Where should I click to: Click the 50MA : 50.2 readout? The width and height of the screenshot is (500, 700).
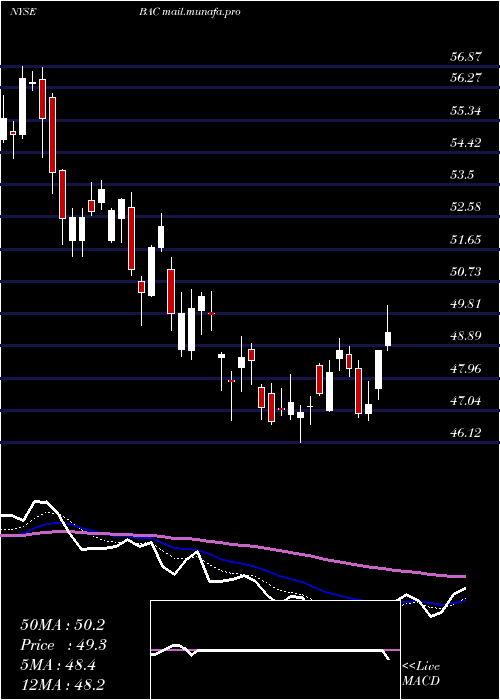62,625
